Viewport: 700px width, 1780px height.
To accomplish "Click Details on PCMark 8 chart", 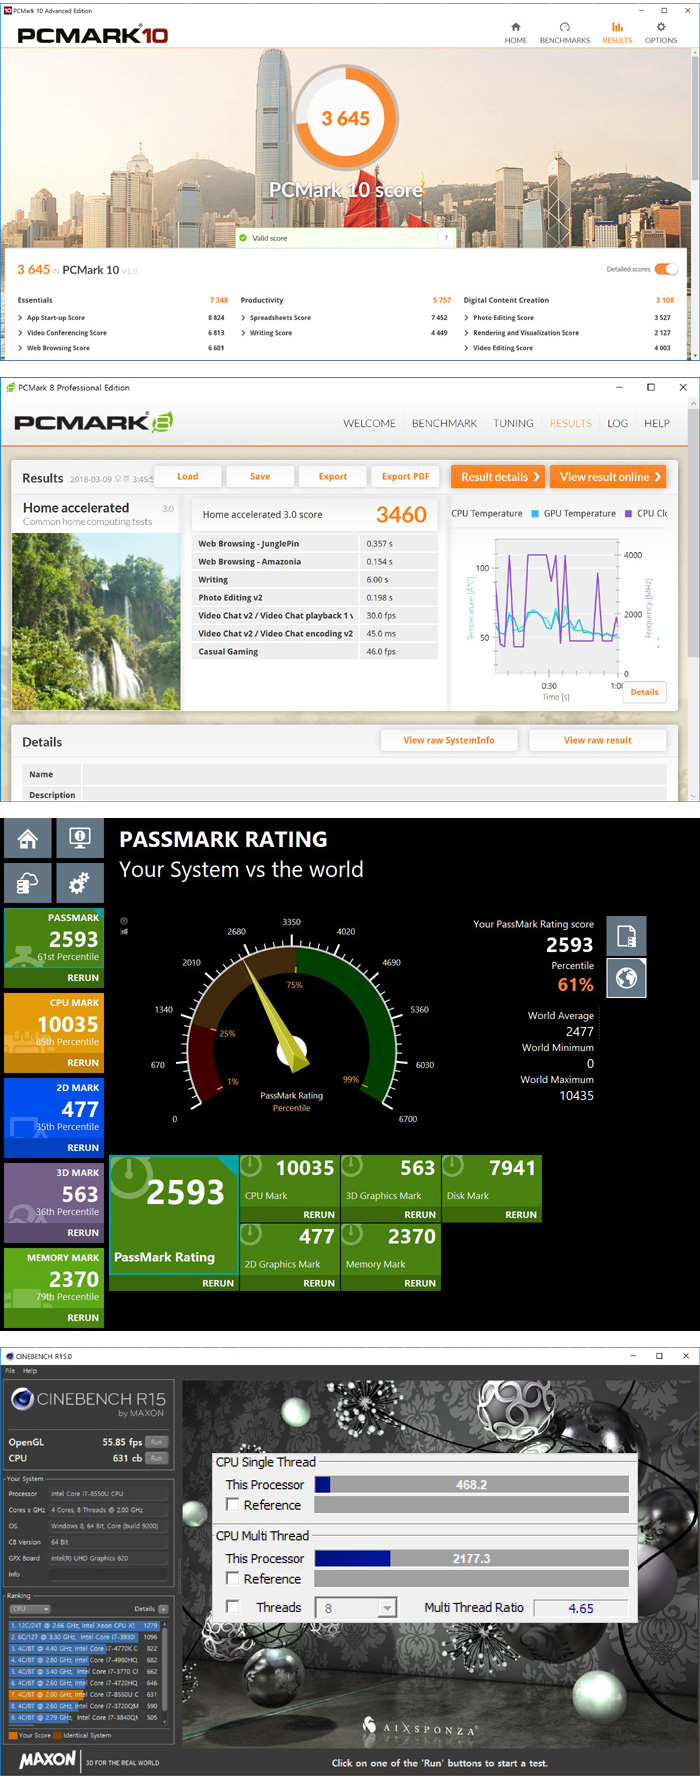I will tap(644, 692).
